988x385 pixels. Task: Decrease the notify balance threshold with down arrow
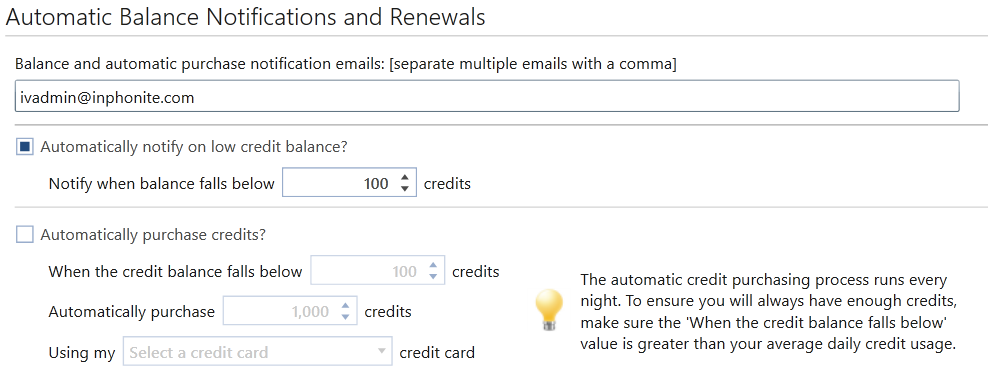[x=405, y=189]
